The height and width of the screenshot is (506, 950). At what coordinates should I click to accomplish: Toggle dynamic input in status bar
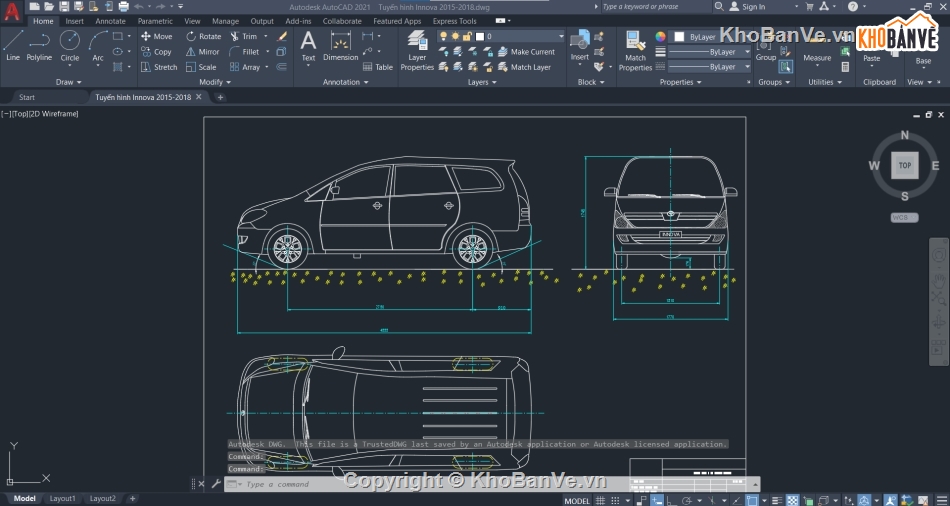657,501
